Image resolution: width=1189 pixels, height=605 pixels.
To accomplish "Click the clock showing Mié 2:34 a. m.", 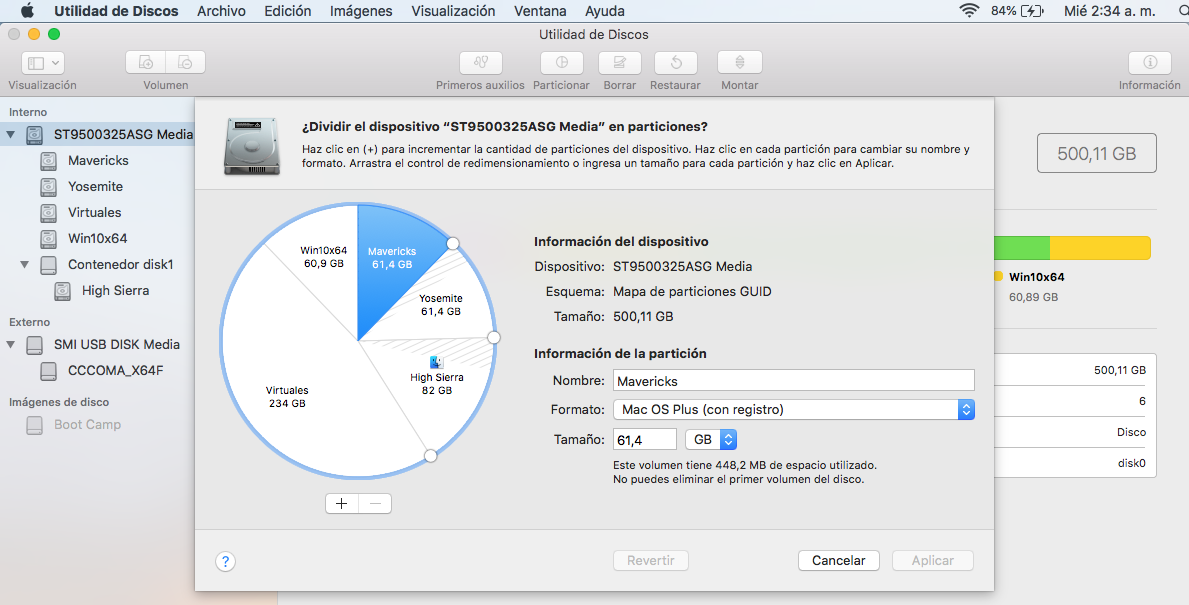I will (x=1109, y=11).
